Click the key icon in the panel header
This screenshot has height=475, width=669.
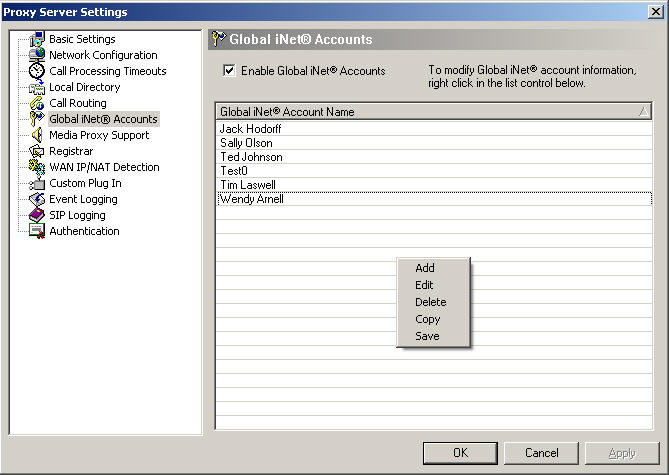tap(219, 39)
